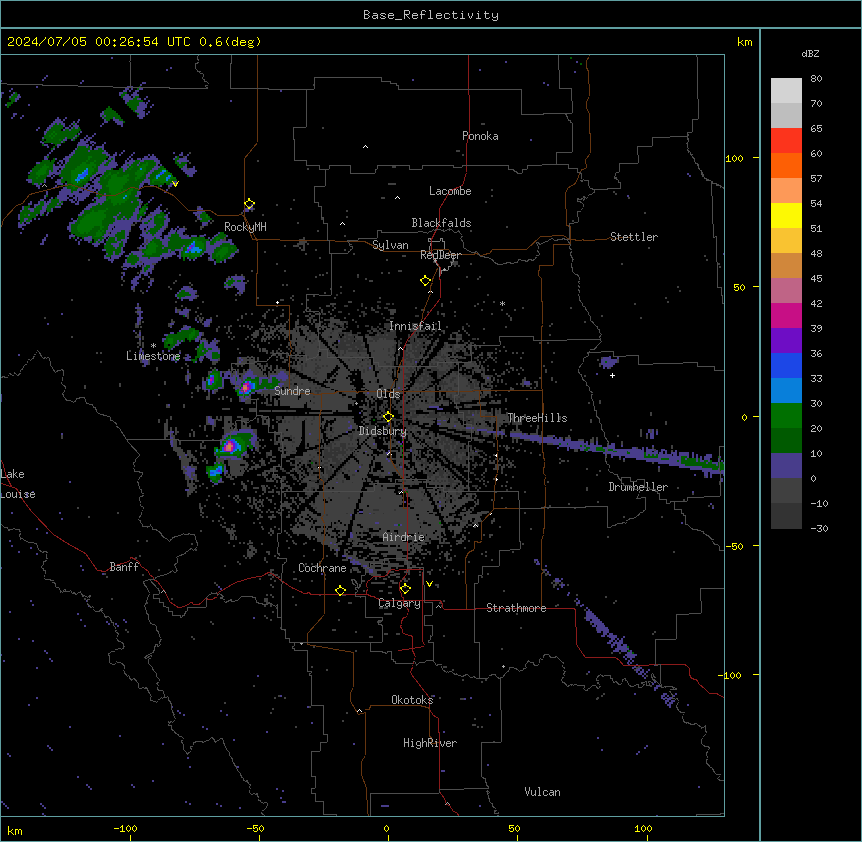
Task: Click the small echo patch north of ThreeHills
Action: coord(609,362)
